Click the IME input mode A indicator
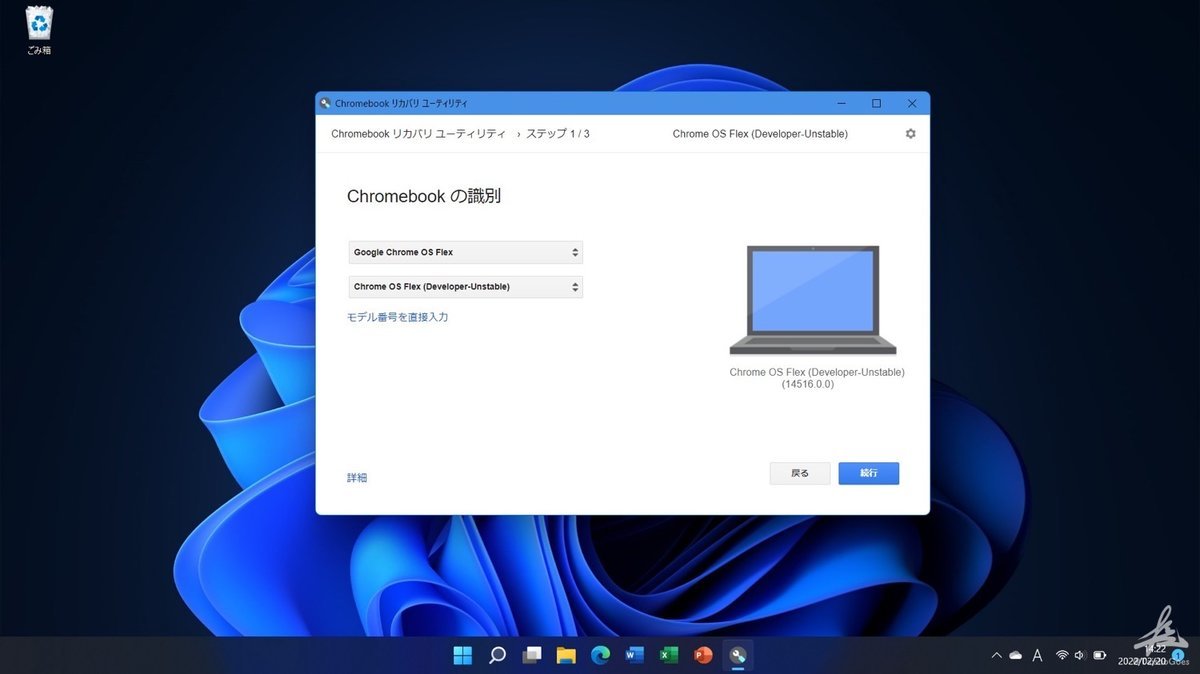 [x=1037, y=656]
